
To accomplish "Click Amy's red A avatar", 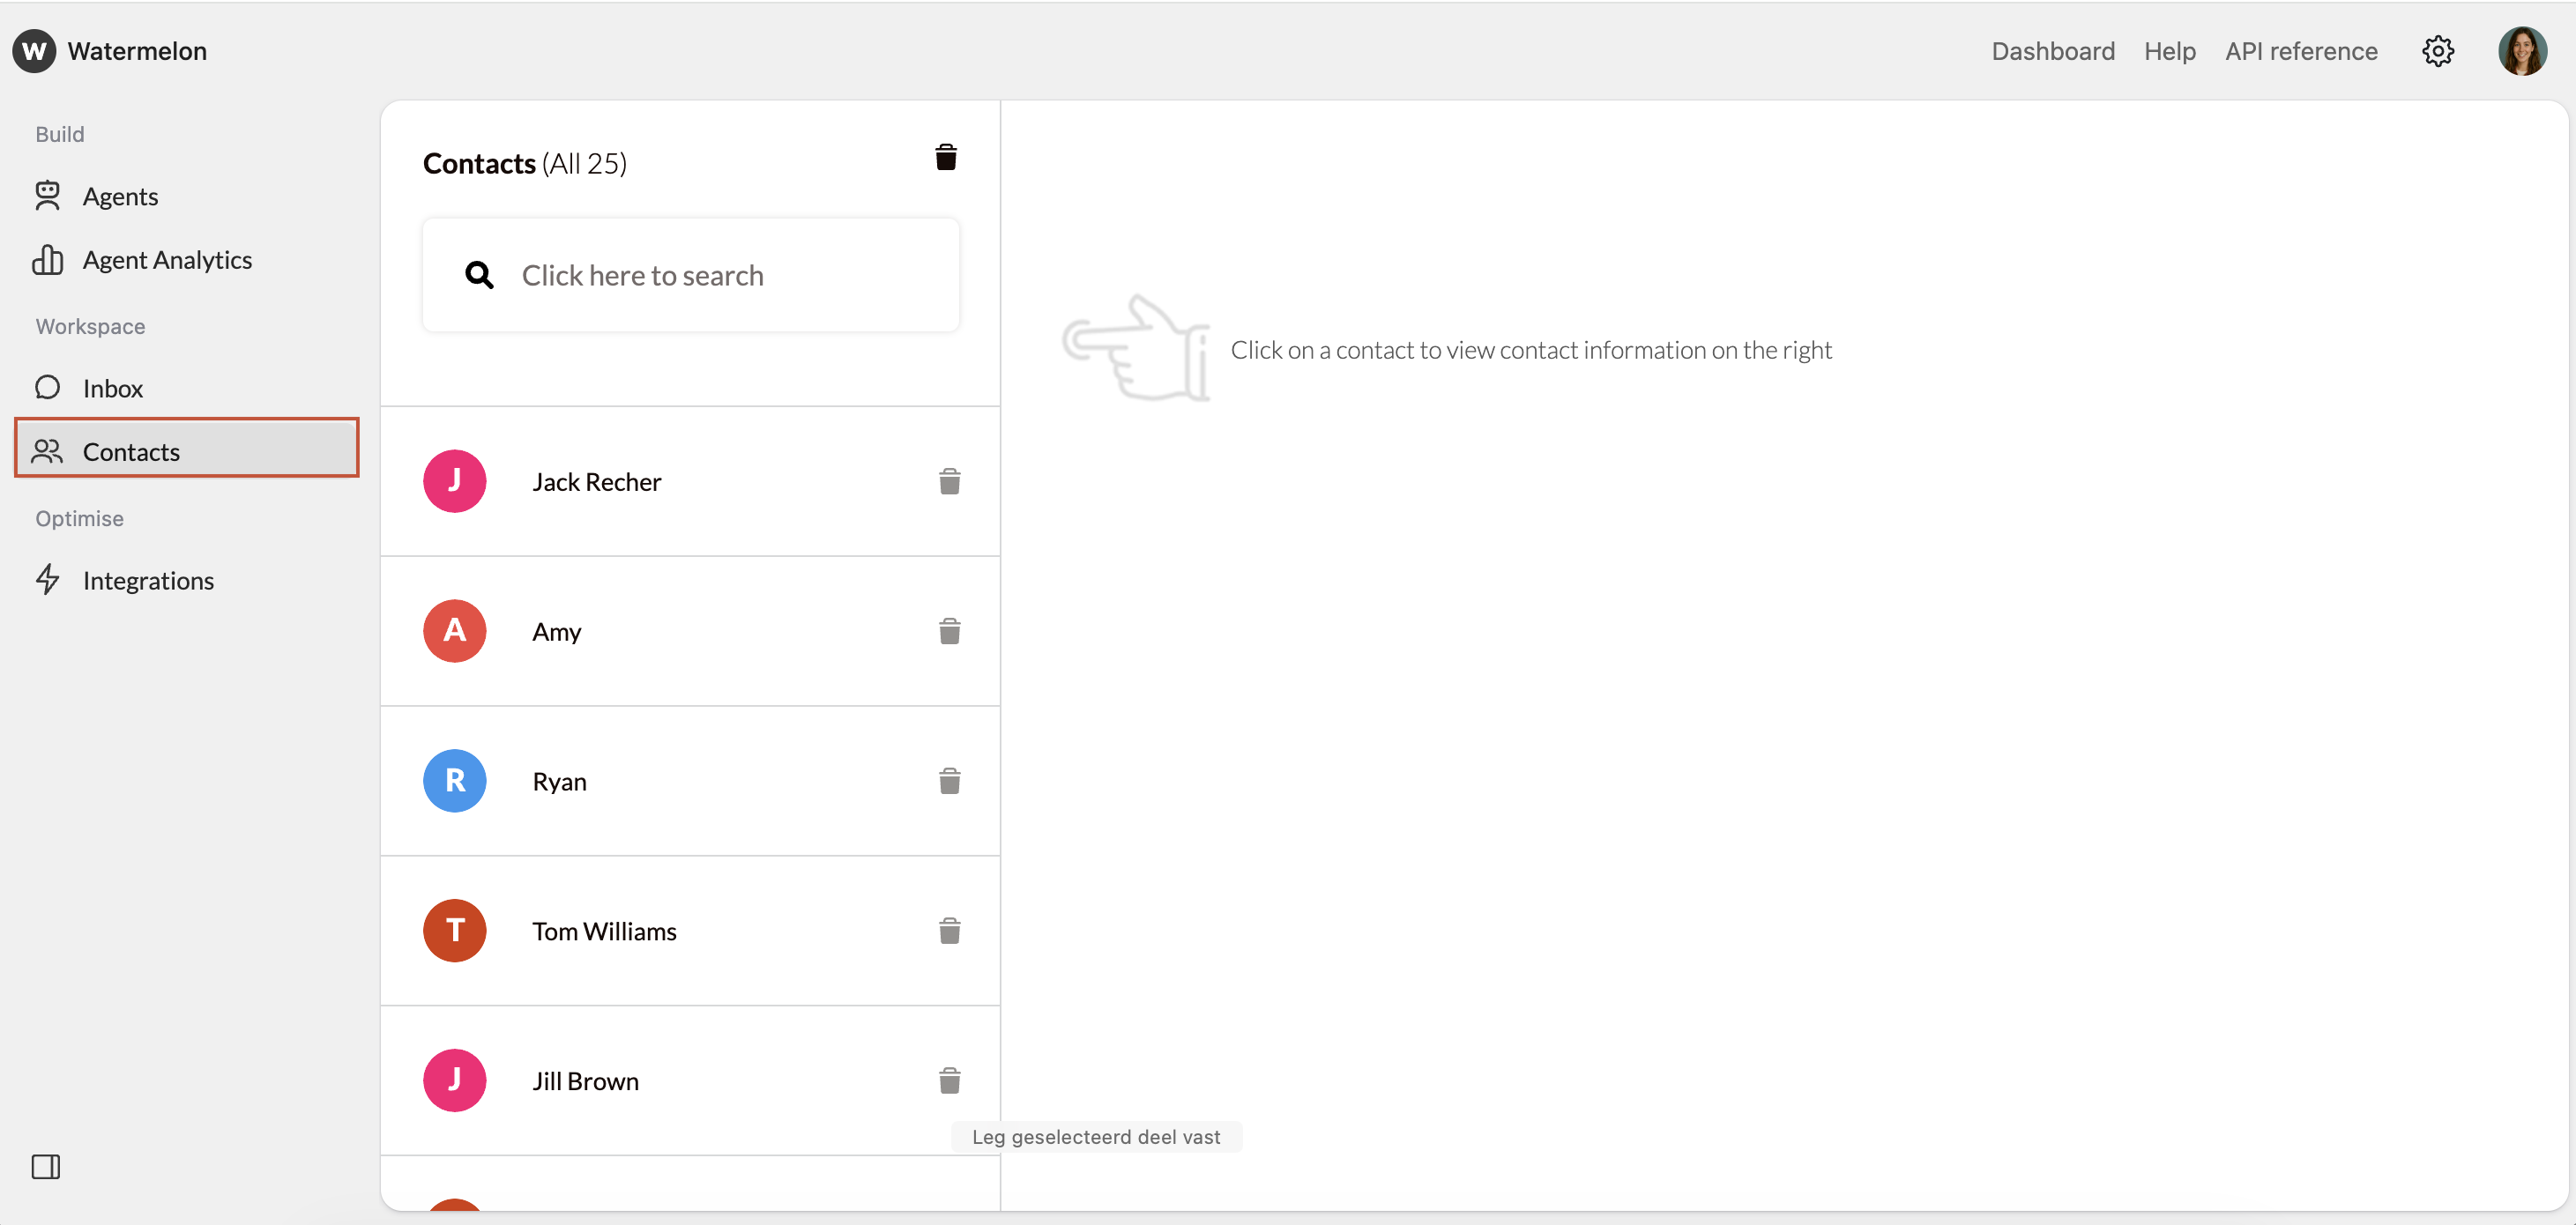I will [x=455, y=631].
